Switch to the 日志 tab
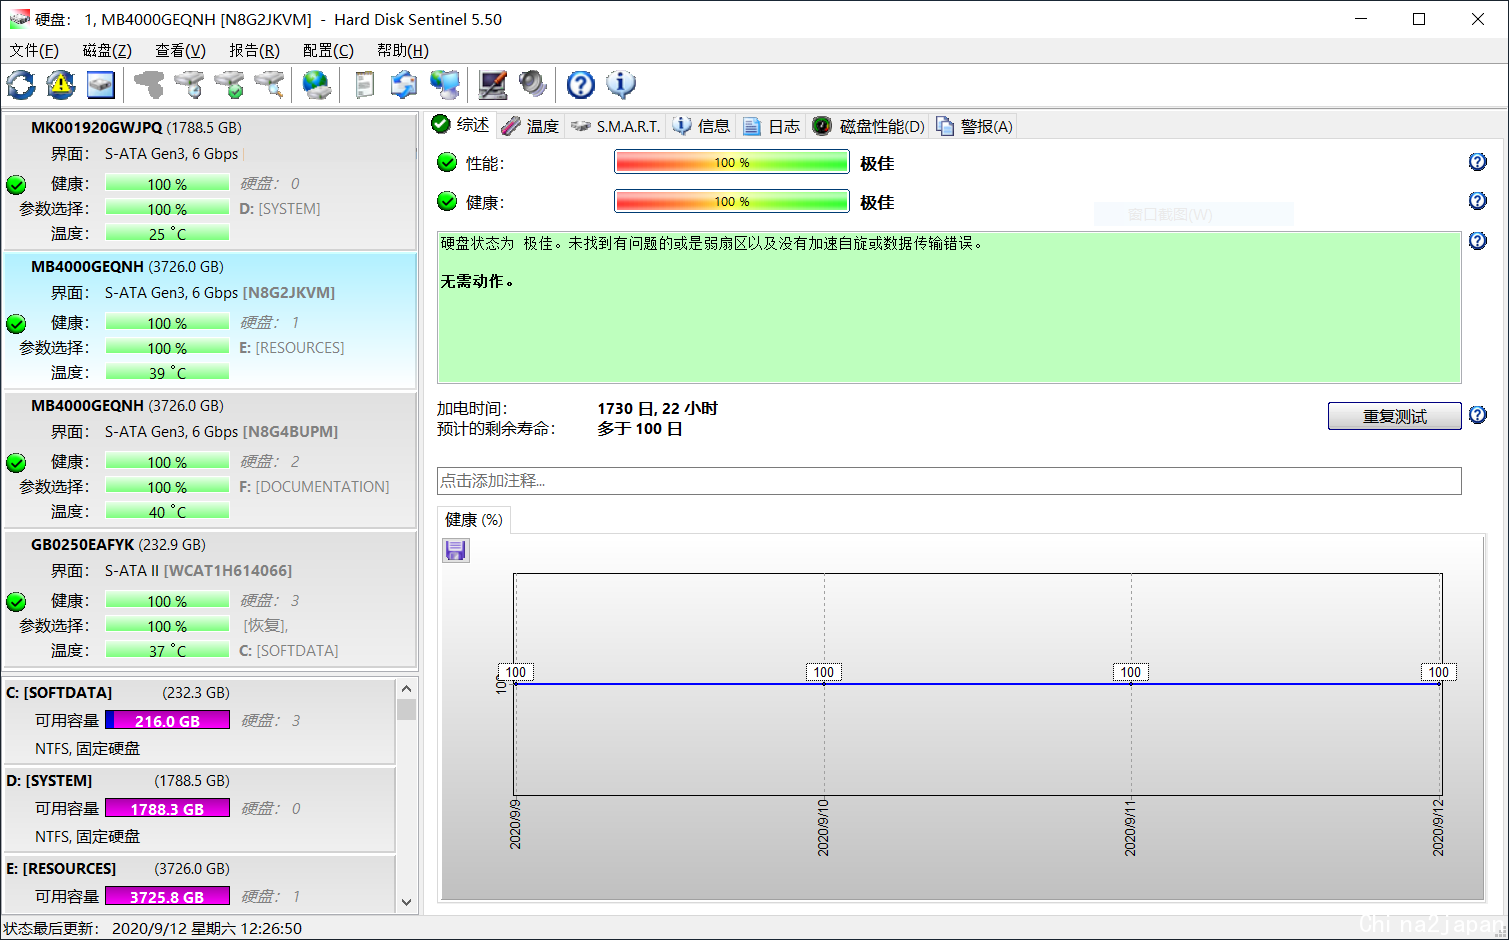The height and width of the screenshot is (940, 1509). (x=772, y=126)
